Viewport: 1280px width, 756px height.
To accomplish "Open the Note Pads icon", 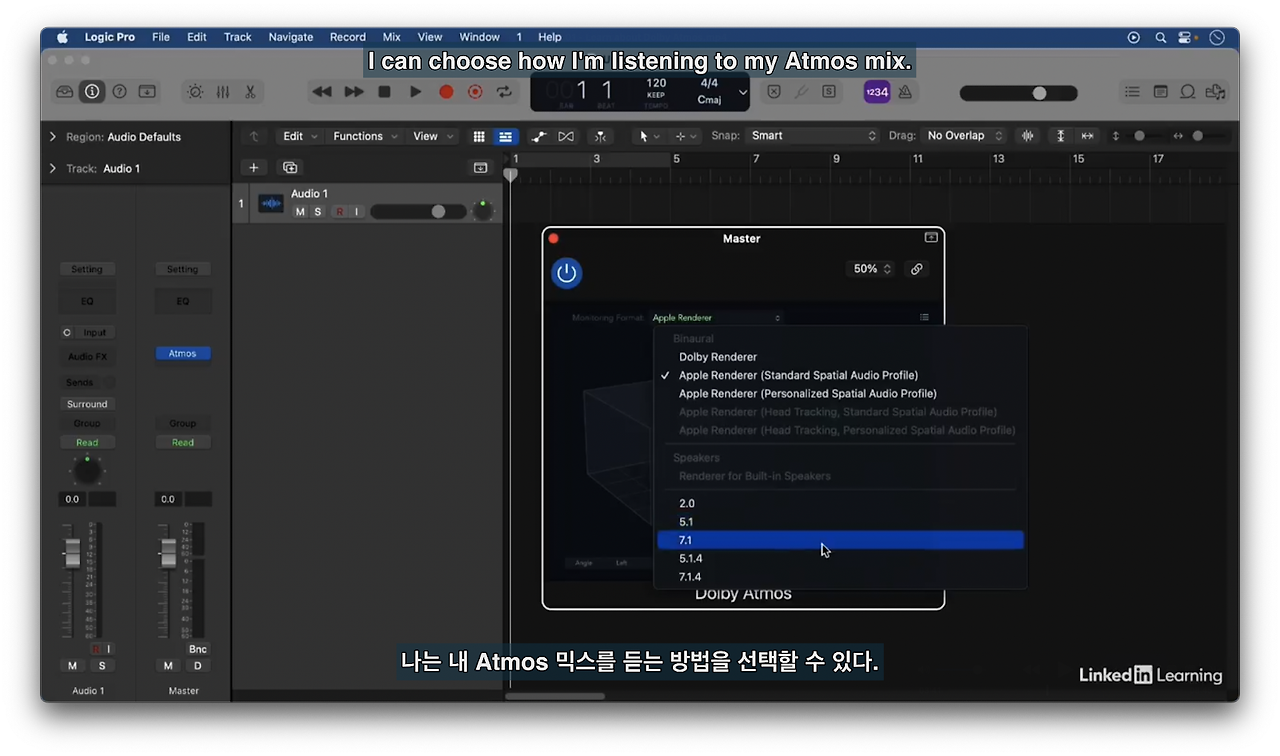I will coord(1160,92).
